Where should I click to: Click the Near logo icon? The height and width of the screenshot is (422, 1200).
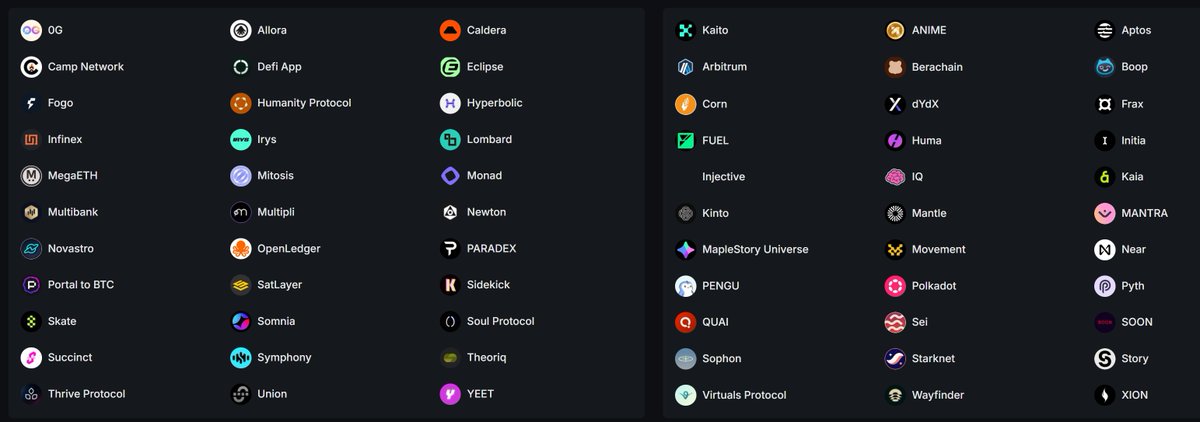coord(1105,249)
